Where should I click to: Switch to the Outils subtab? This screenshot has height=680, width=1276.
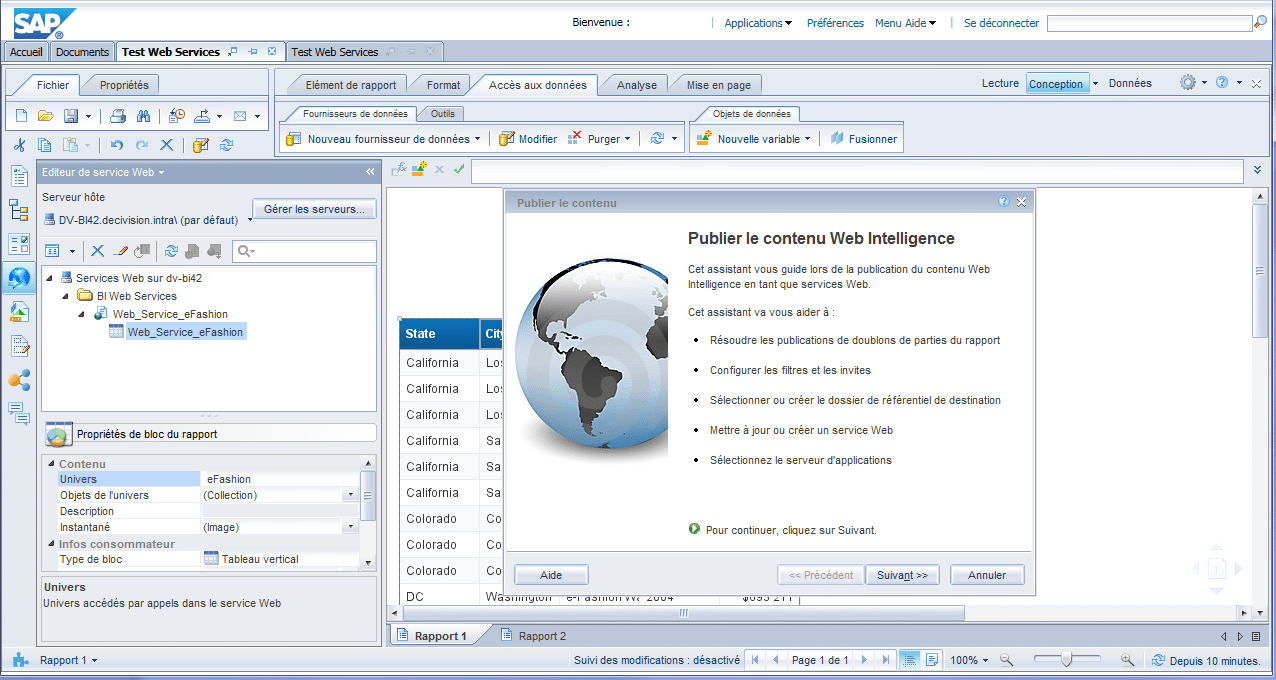click(x=443, y=114)
